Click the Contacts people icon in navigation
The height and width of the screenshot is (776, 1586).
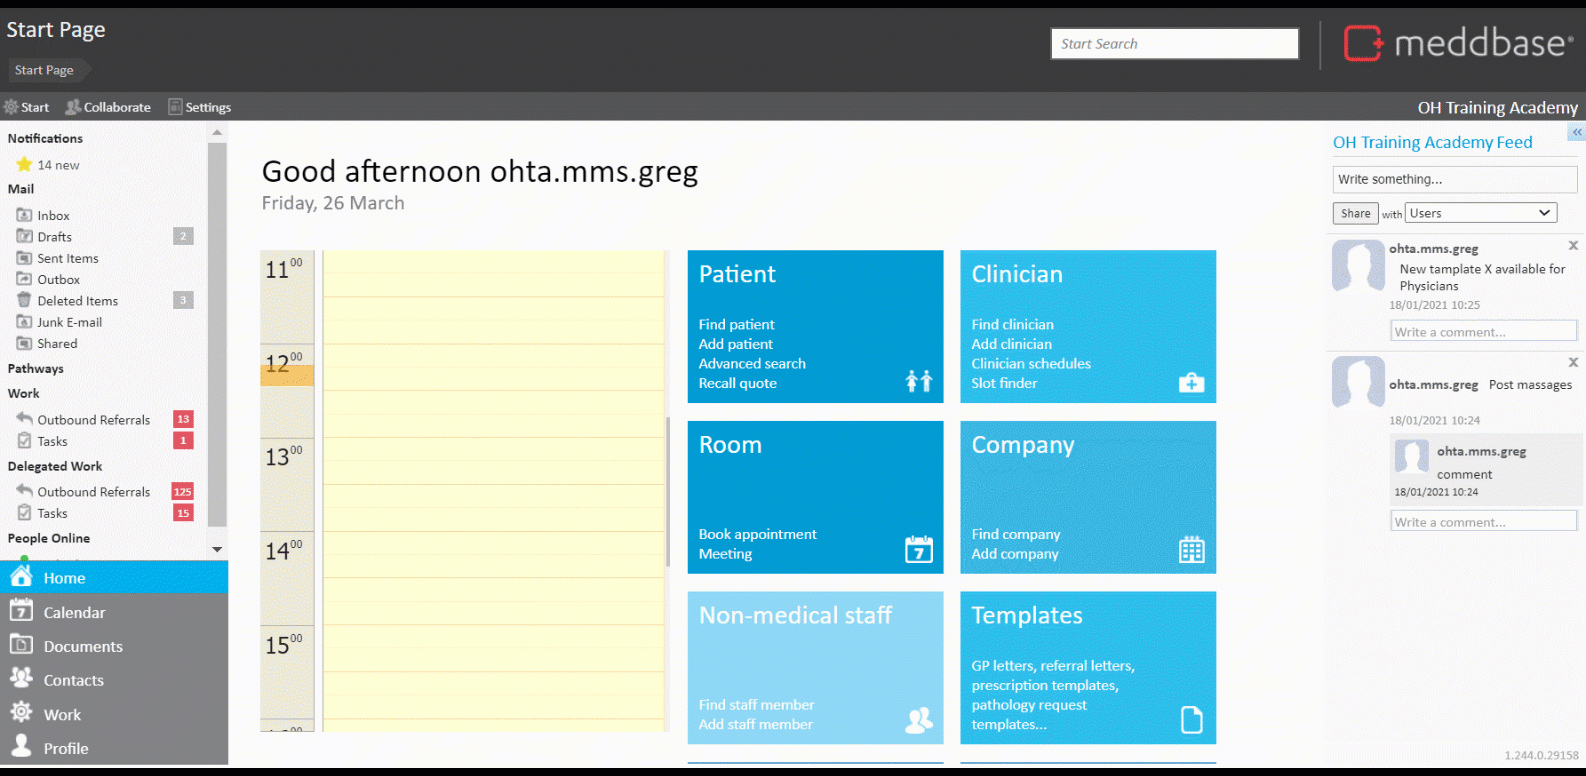pos(21,678)
